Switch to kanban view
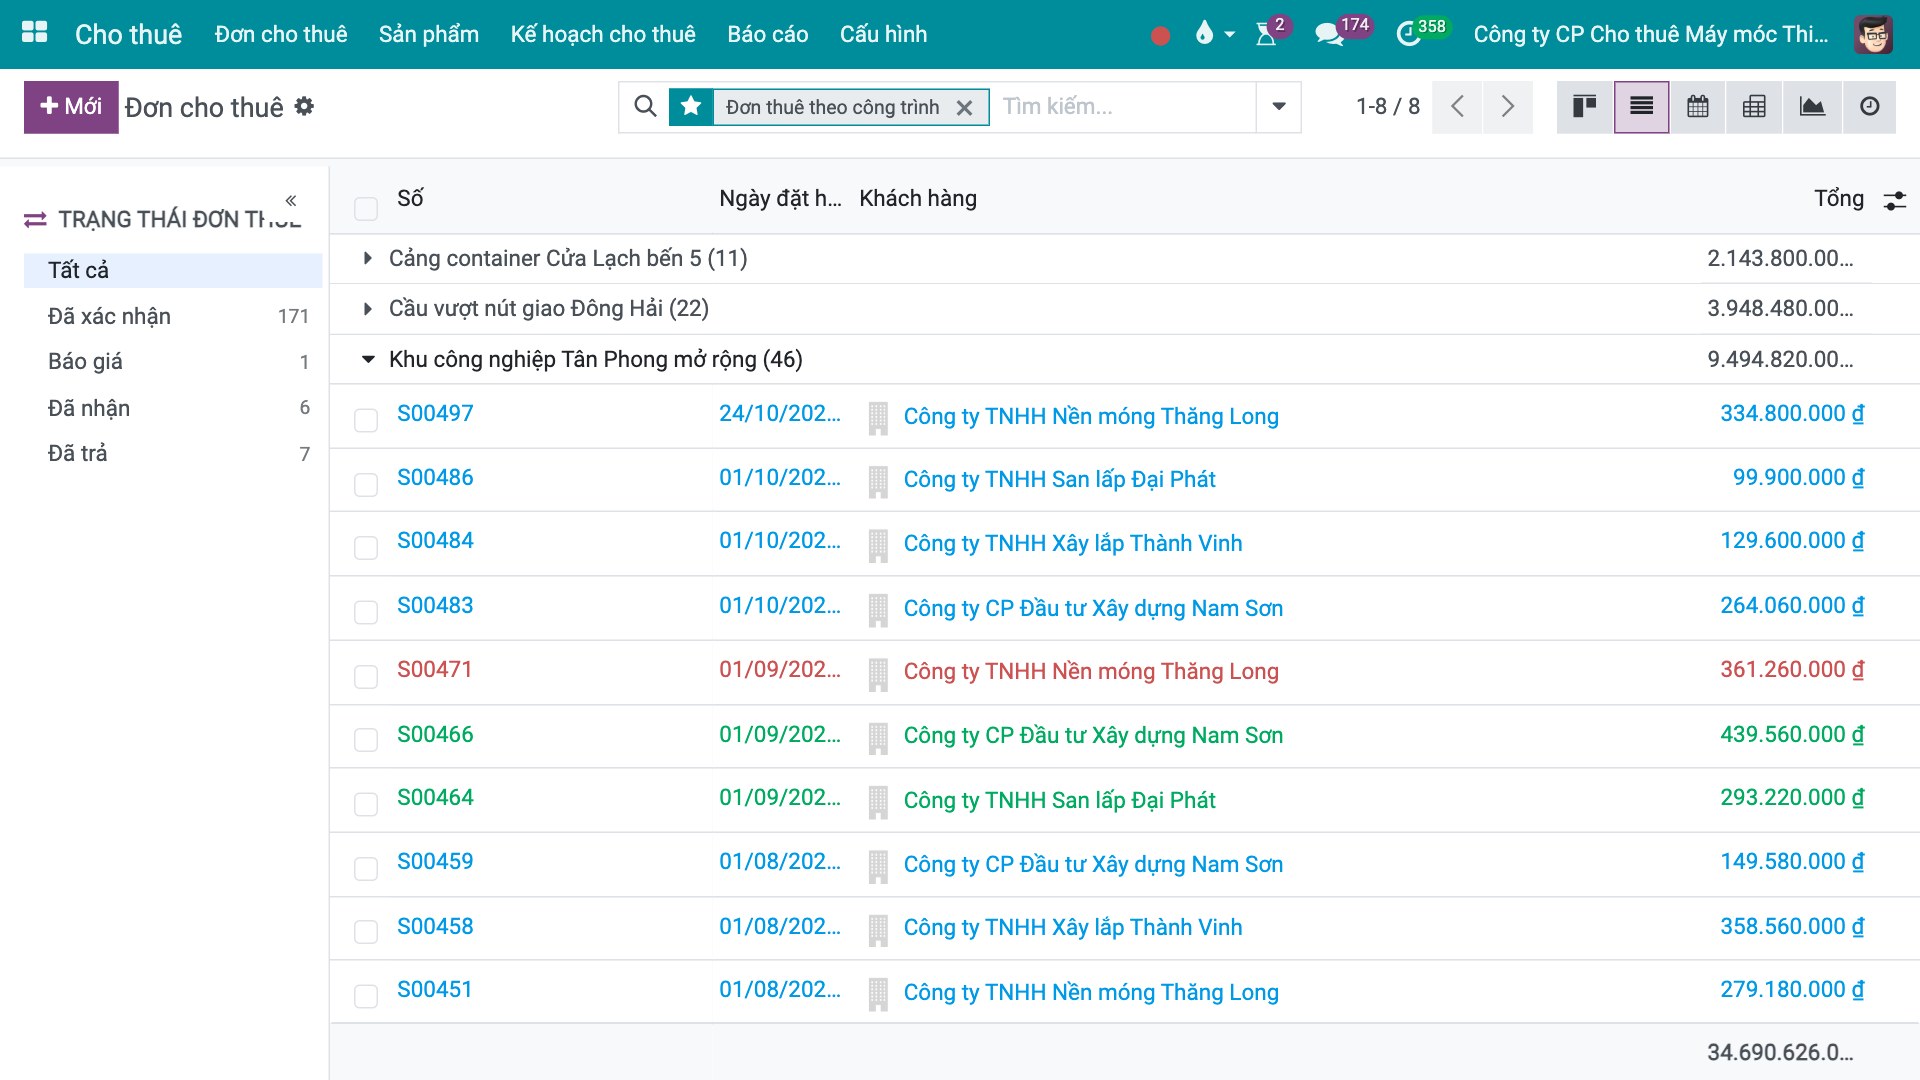 (1584, 106)
